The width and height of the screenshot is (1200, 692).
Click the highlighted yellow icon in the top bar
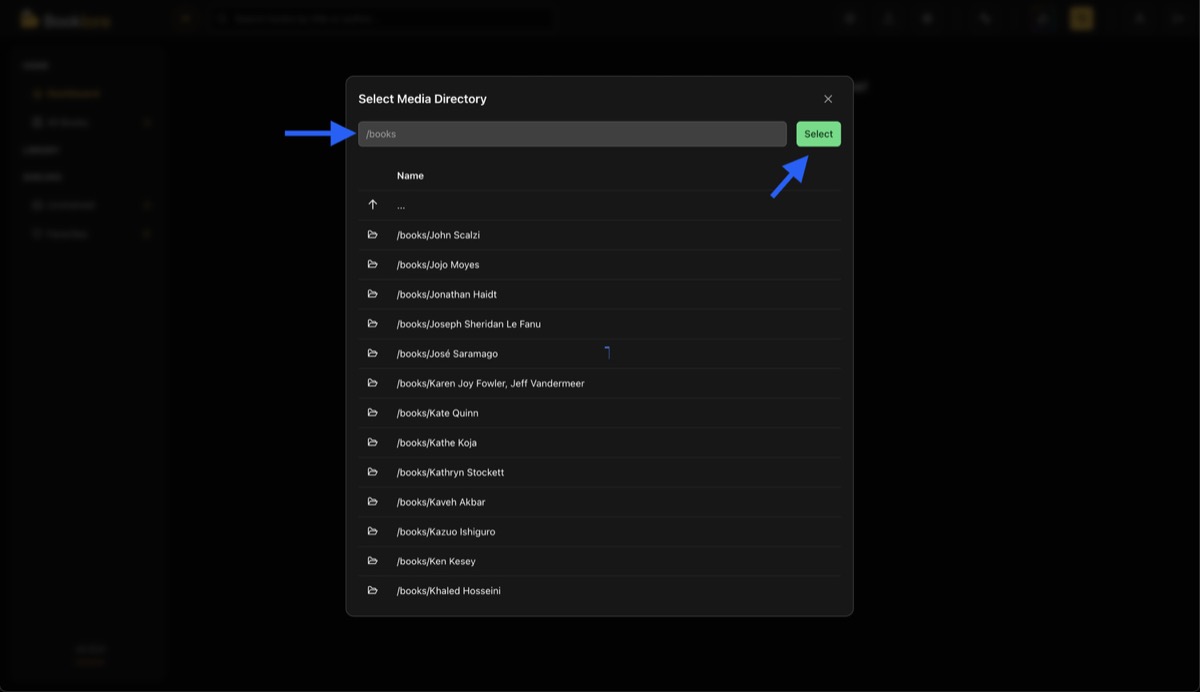[x=1081, y=18]
